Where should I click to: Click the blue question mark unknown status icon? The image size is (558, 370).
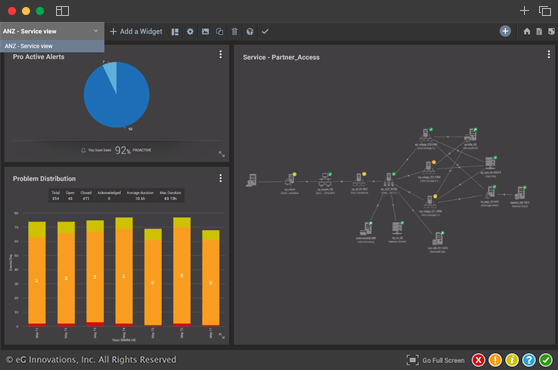click(x=529, y=360)
